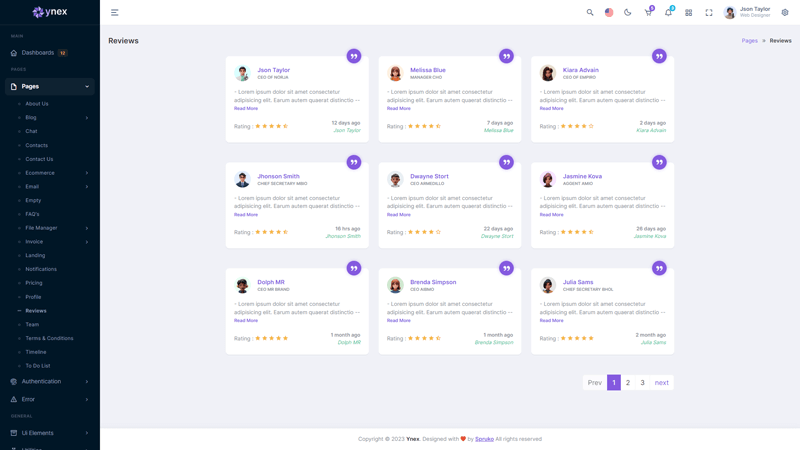
Task: Open the related apps grid icon
Action: coord(688,13)
